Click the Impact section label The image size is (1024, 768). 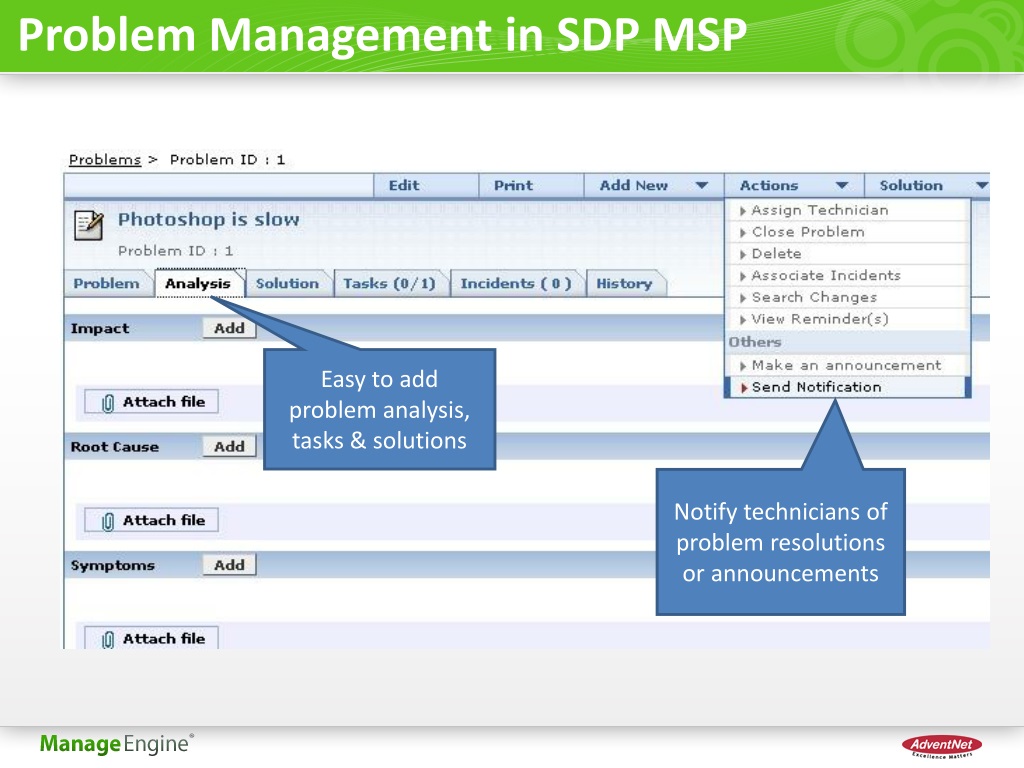coord(100,328)
